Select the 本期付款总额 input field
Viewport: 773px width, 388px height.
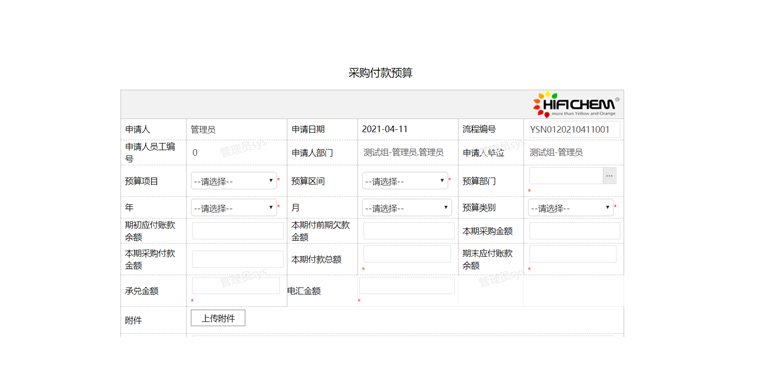[407, 254]
